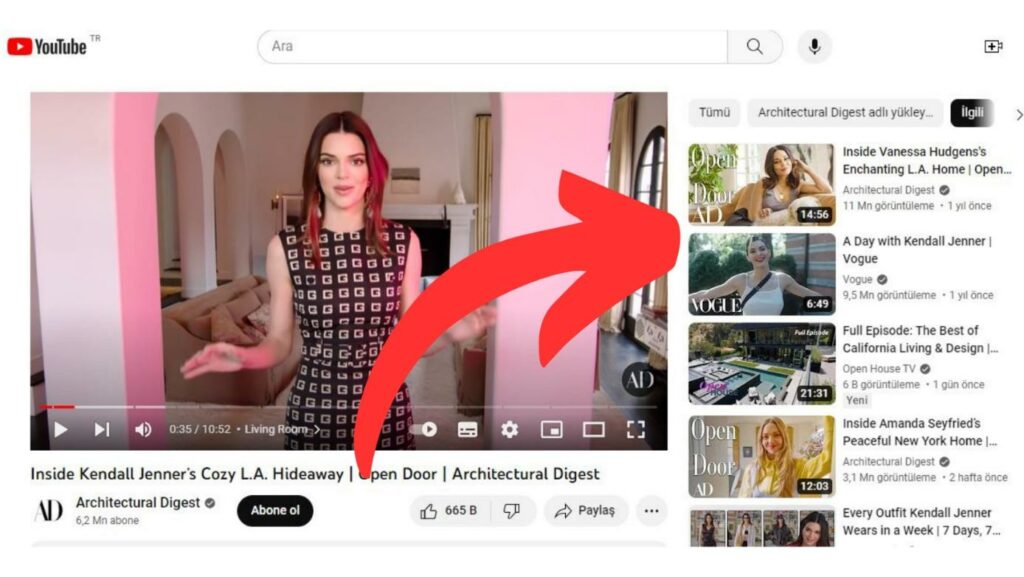1024x577 pixels.
Task: Like the video with 665 B likes
Action: [448, 510]
